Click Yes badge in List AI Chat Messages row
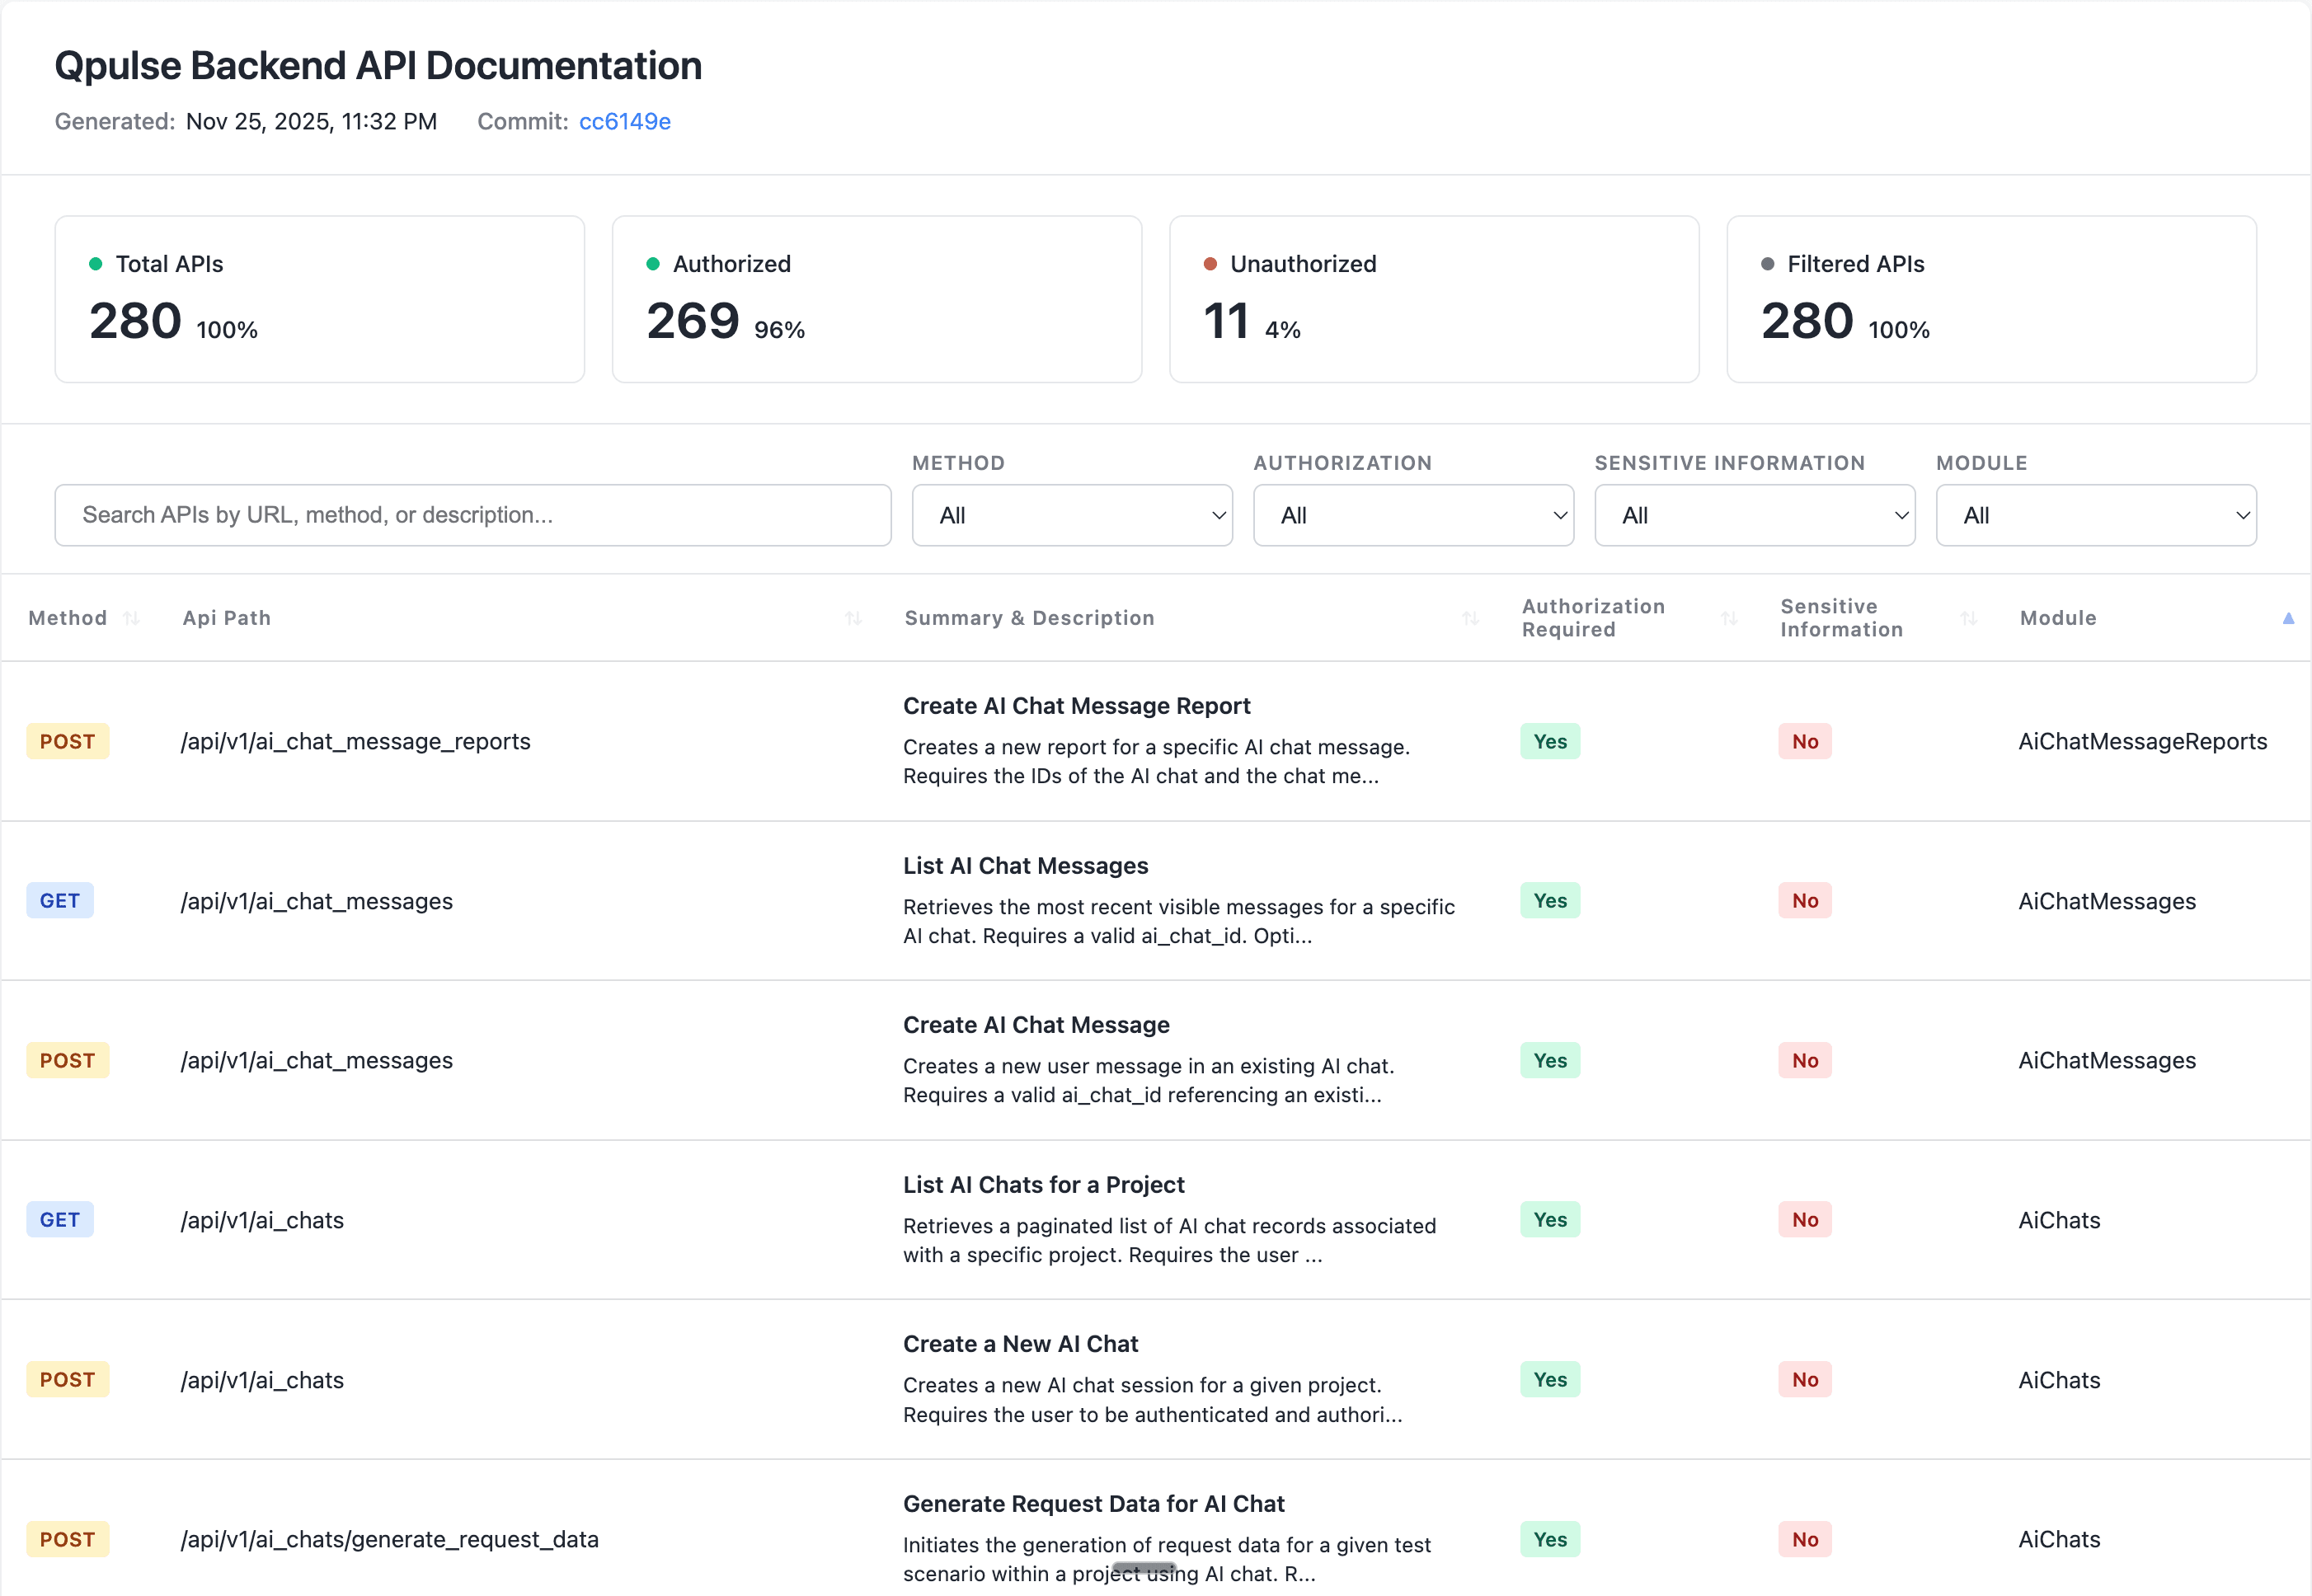The height and width of the screenshot is (1596, 2312). [x=1550, y=900]
